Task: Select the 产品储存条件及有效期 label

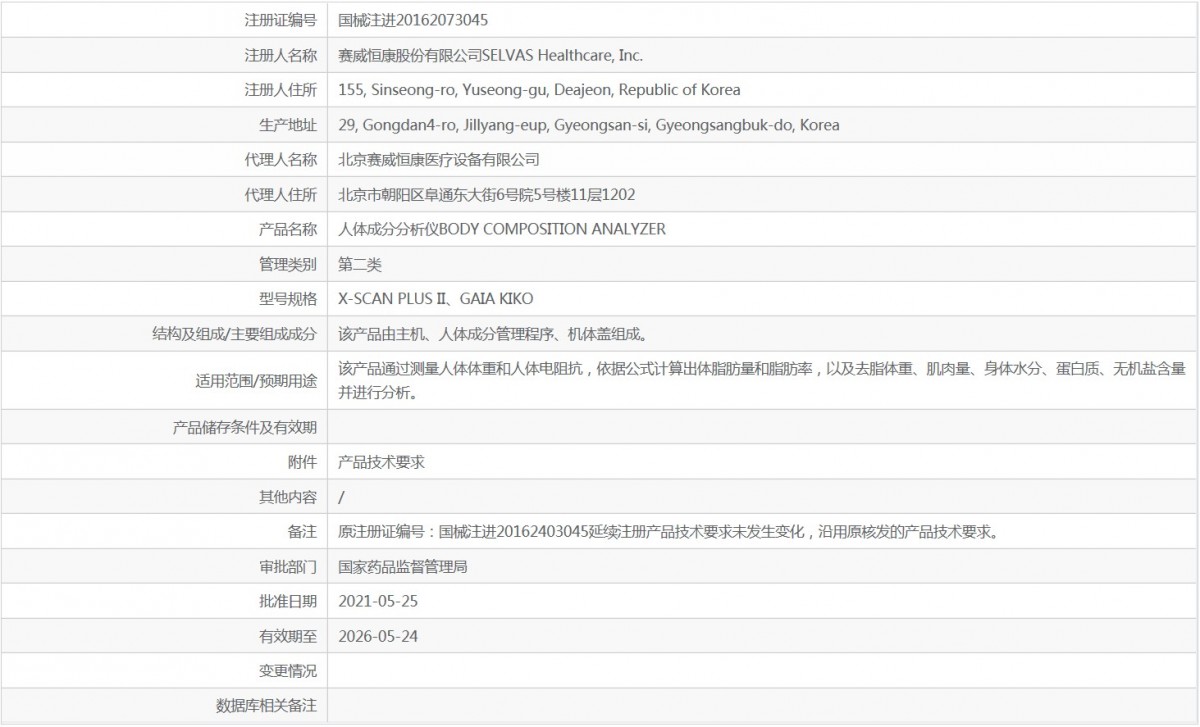Action: [x=245, y=428]
